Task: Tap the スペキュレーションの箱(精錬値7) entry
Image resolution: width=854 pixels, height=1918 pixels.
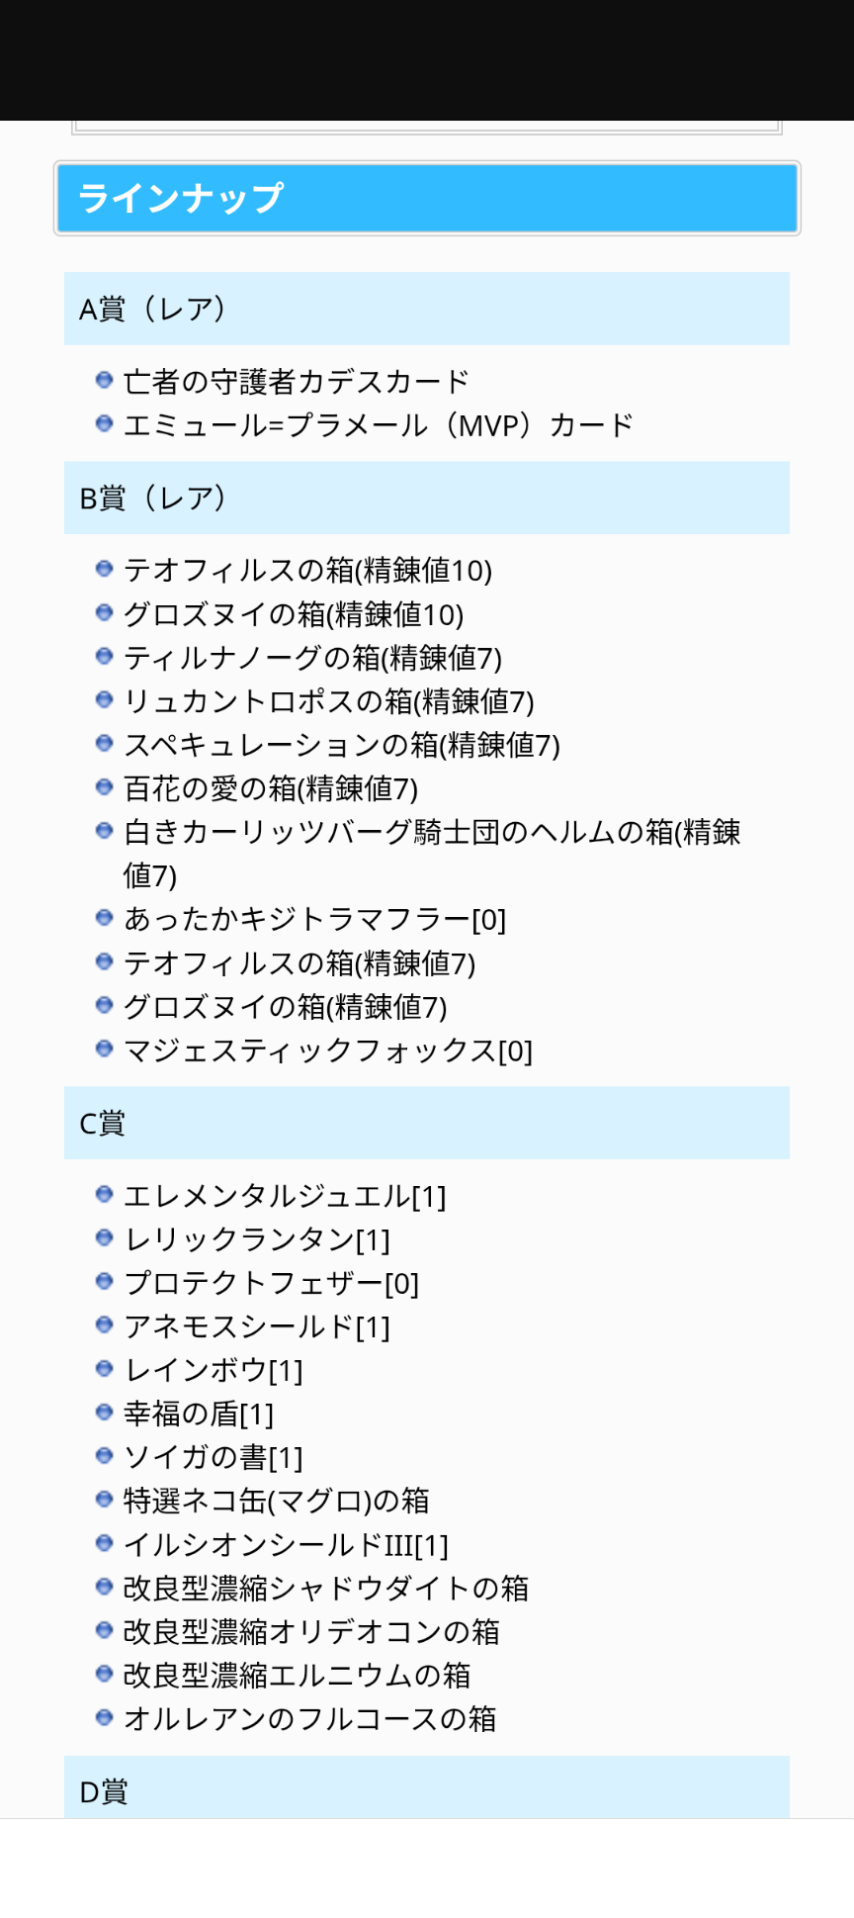Action: click(x=341, y=745)
